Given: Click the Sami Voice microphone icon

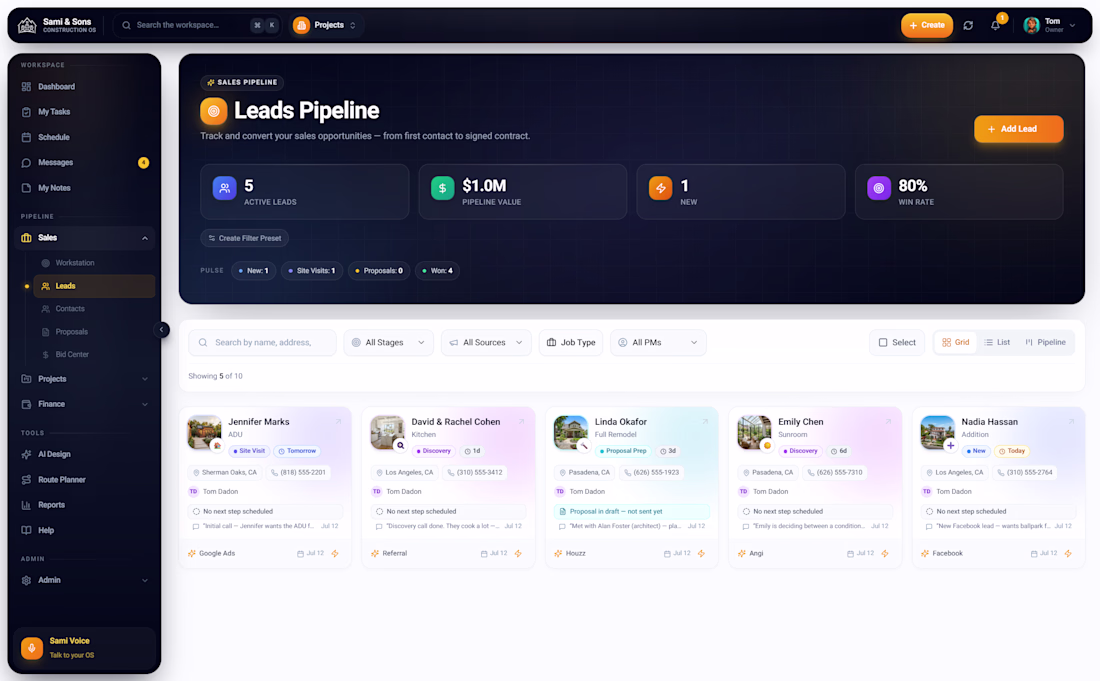Looking at the screenshot, I should click(32, 648).
